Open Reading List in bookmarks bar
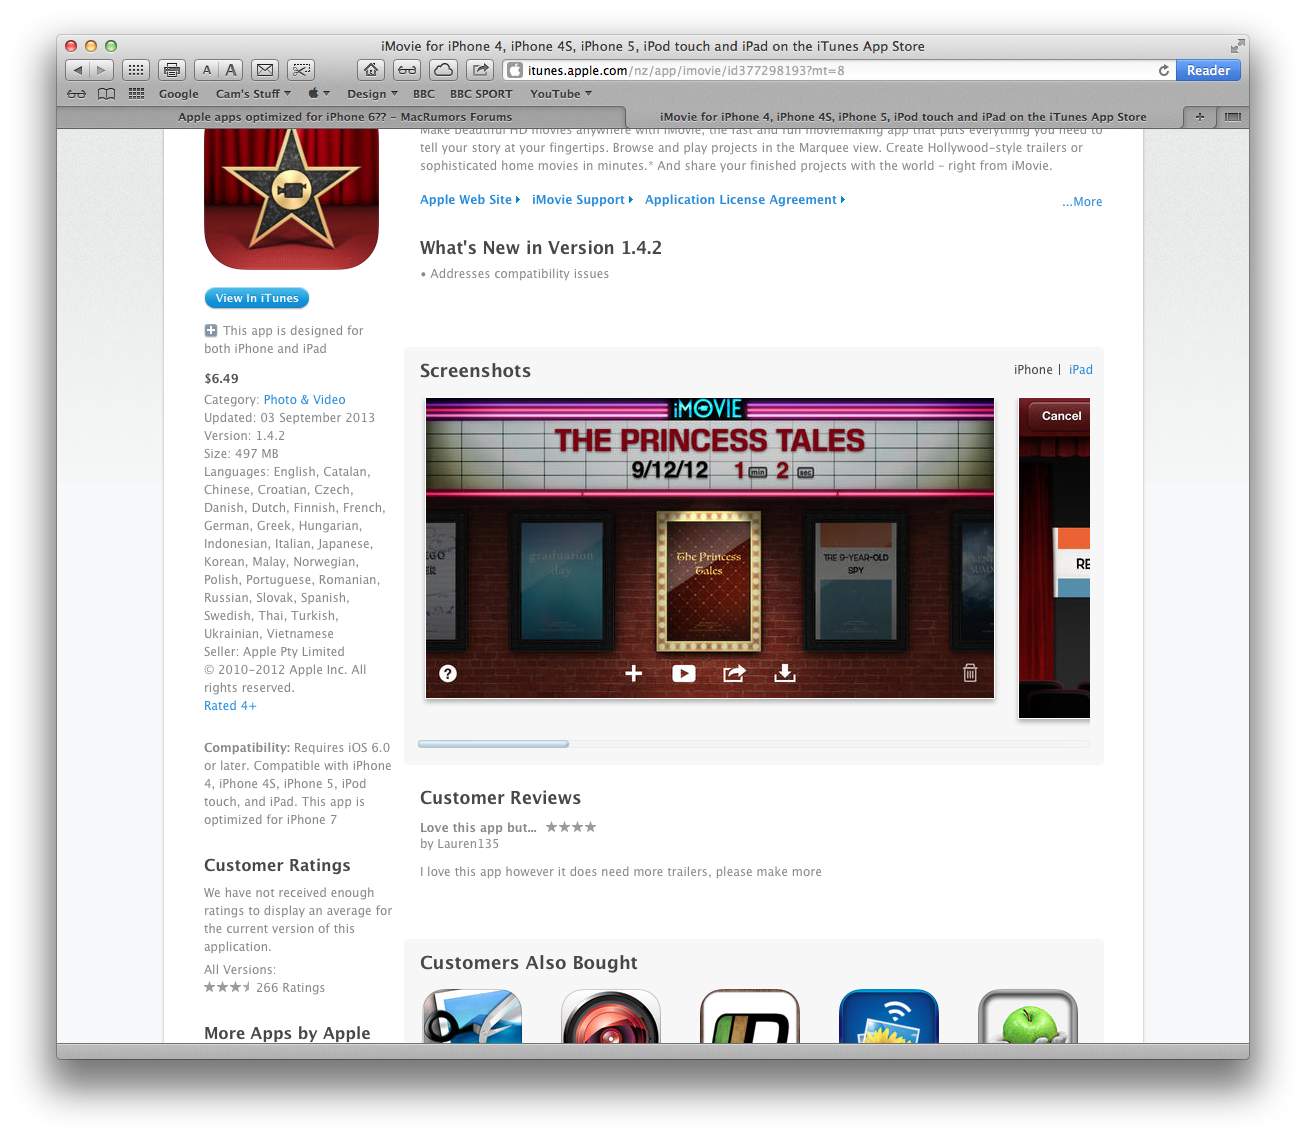 tap(76, 94)
